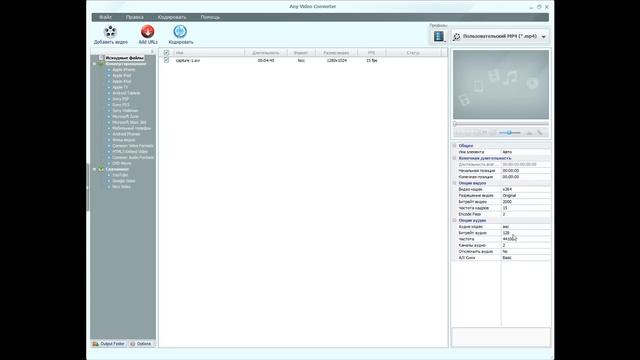Select YouTube under Скачанные
The height and width of the screenshot is (360, 640).
click(120, 175)
